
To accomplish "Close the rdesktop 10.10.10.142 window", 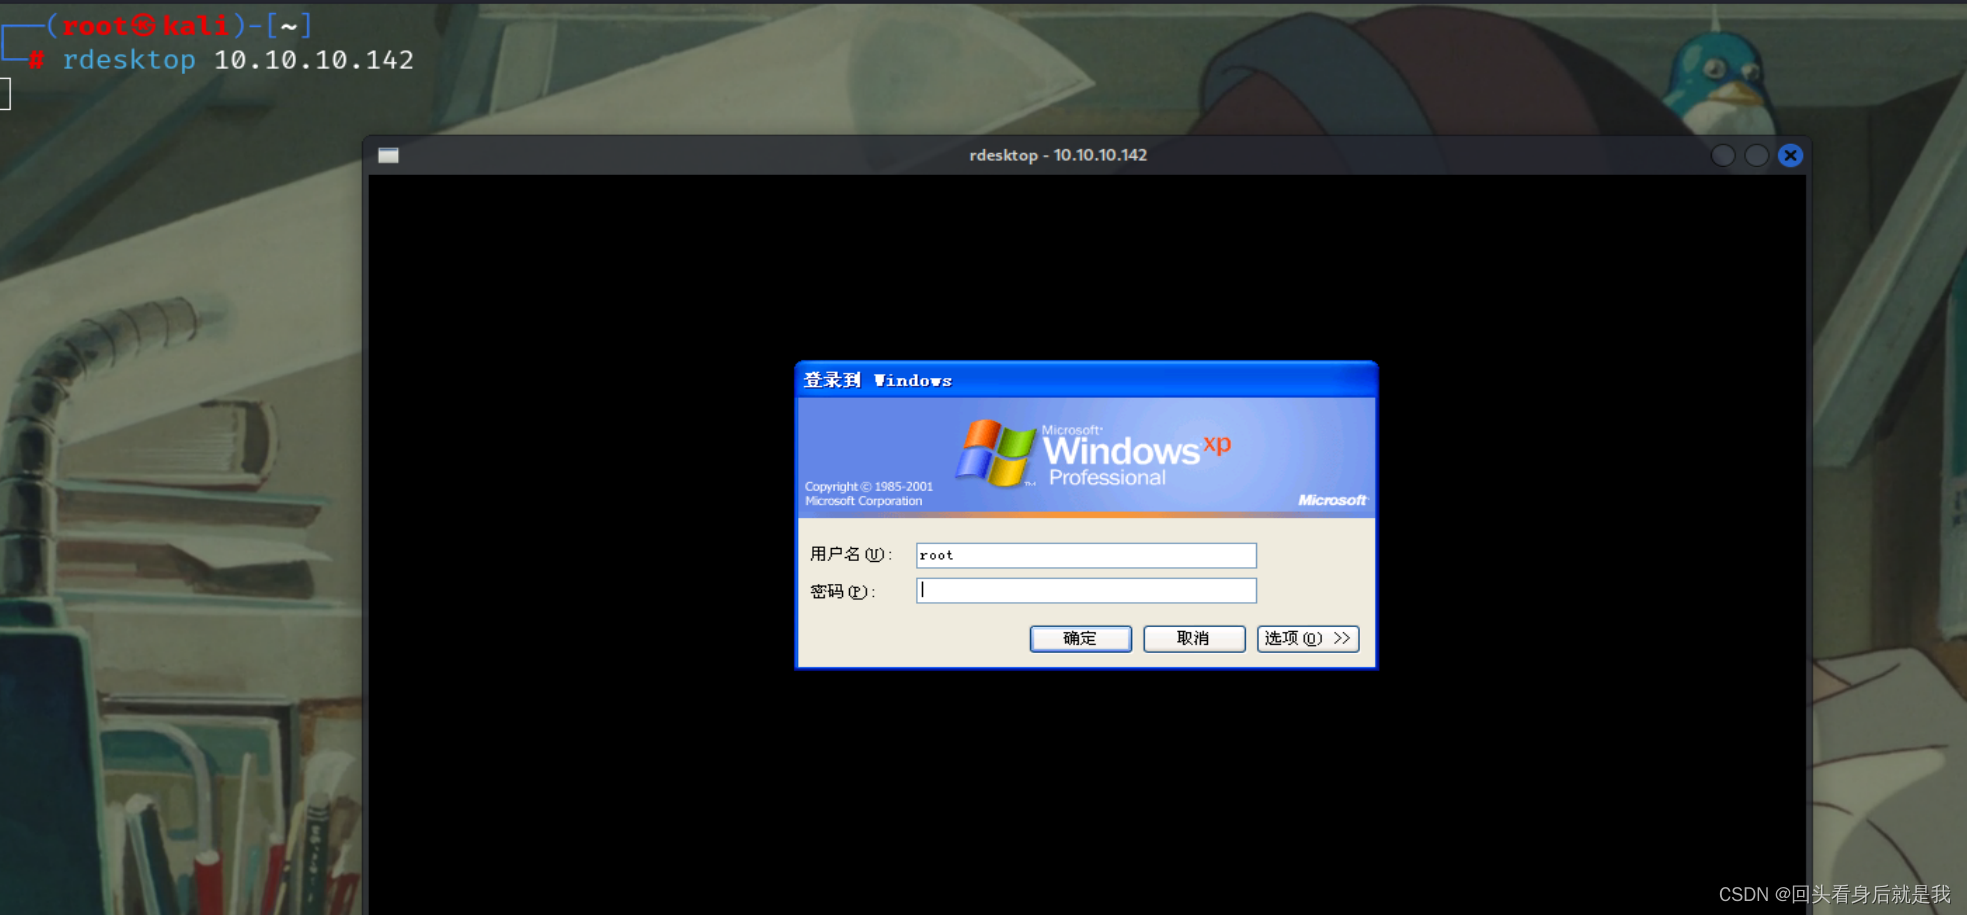I will pos(1790,155).
